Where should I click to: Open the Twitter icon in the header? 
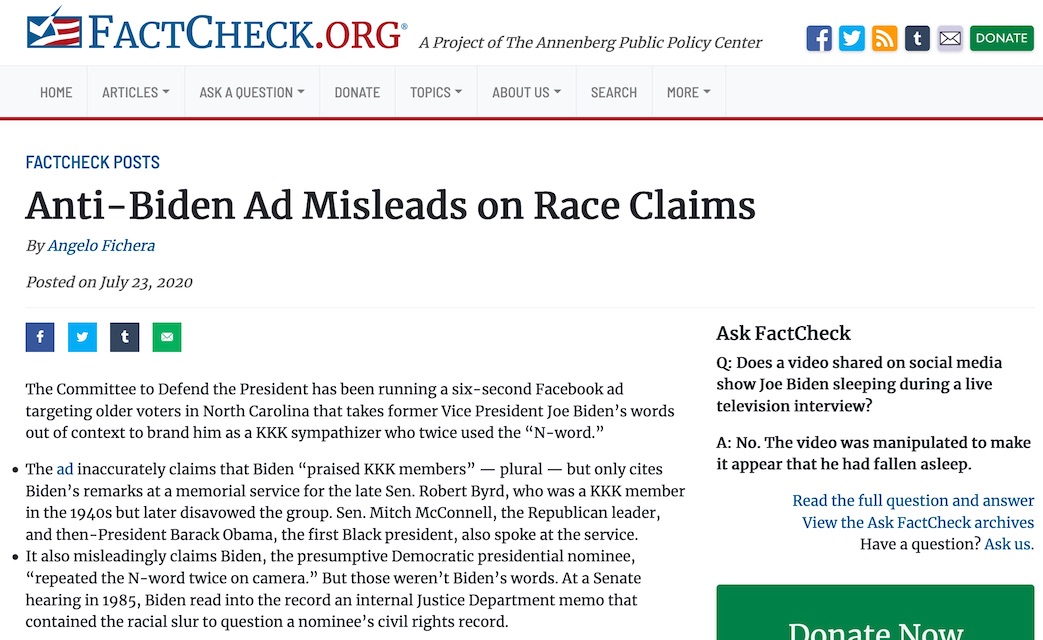tap(851, 39)
